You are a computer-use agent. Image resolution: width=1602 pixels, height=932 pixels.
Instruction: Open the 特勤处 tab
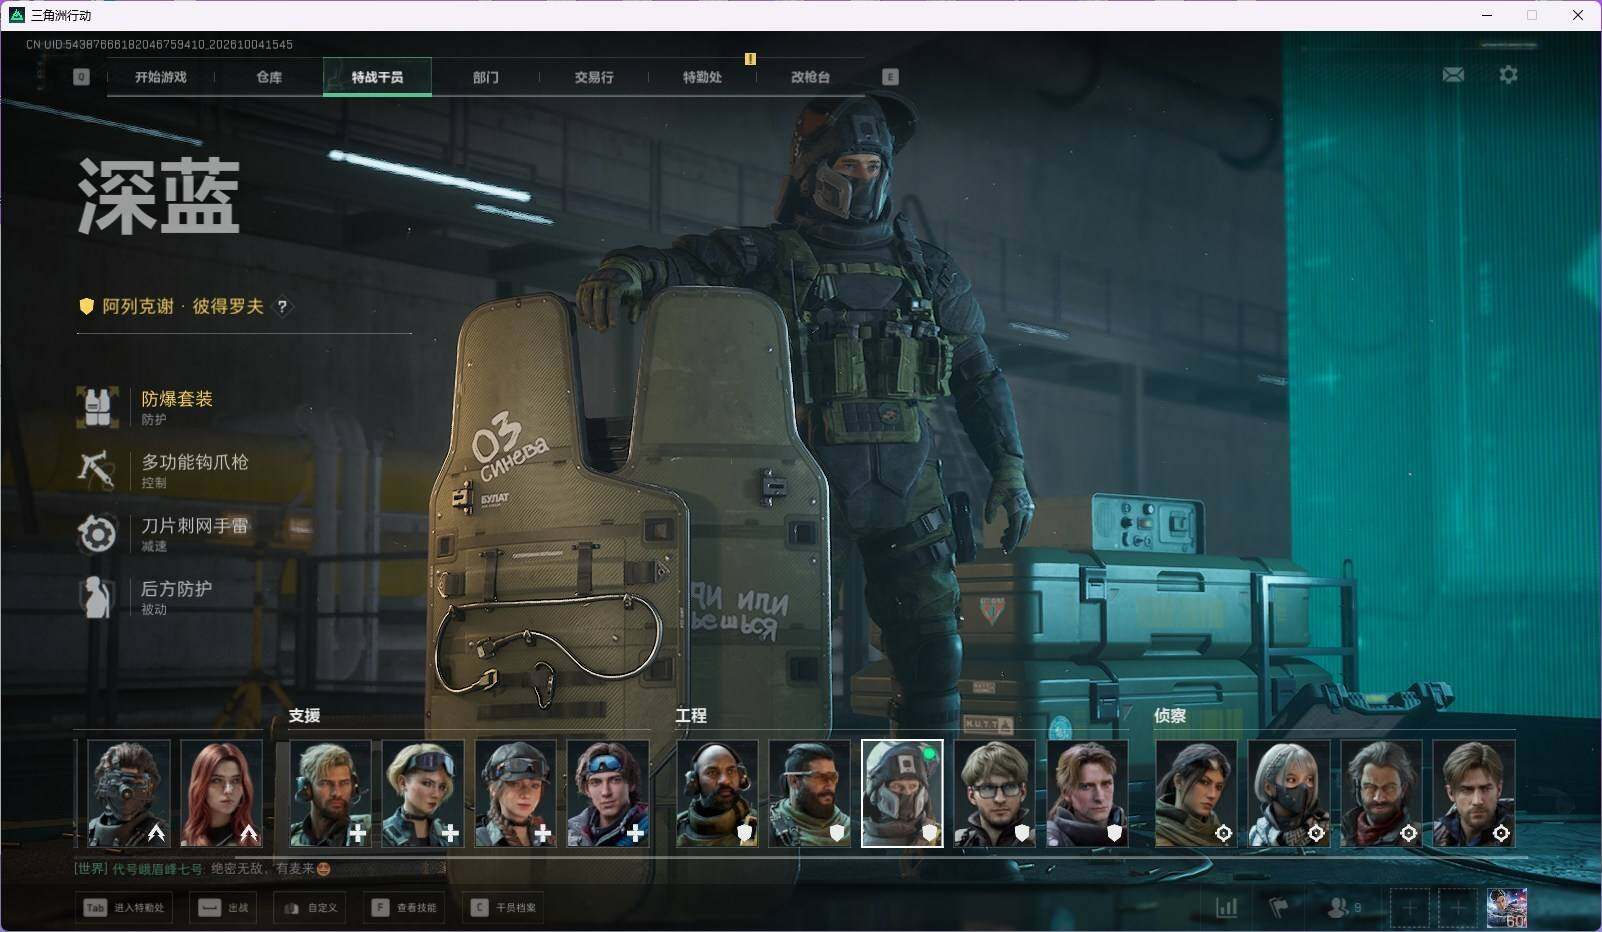702,77
